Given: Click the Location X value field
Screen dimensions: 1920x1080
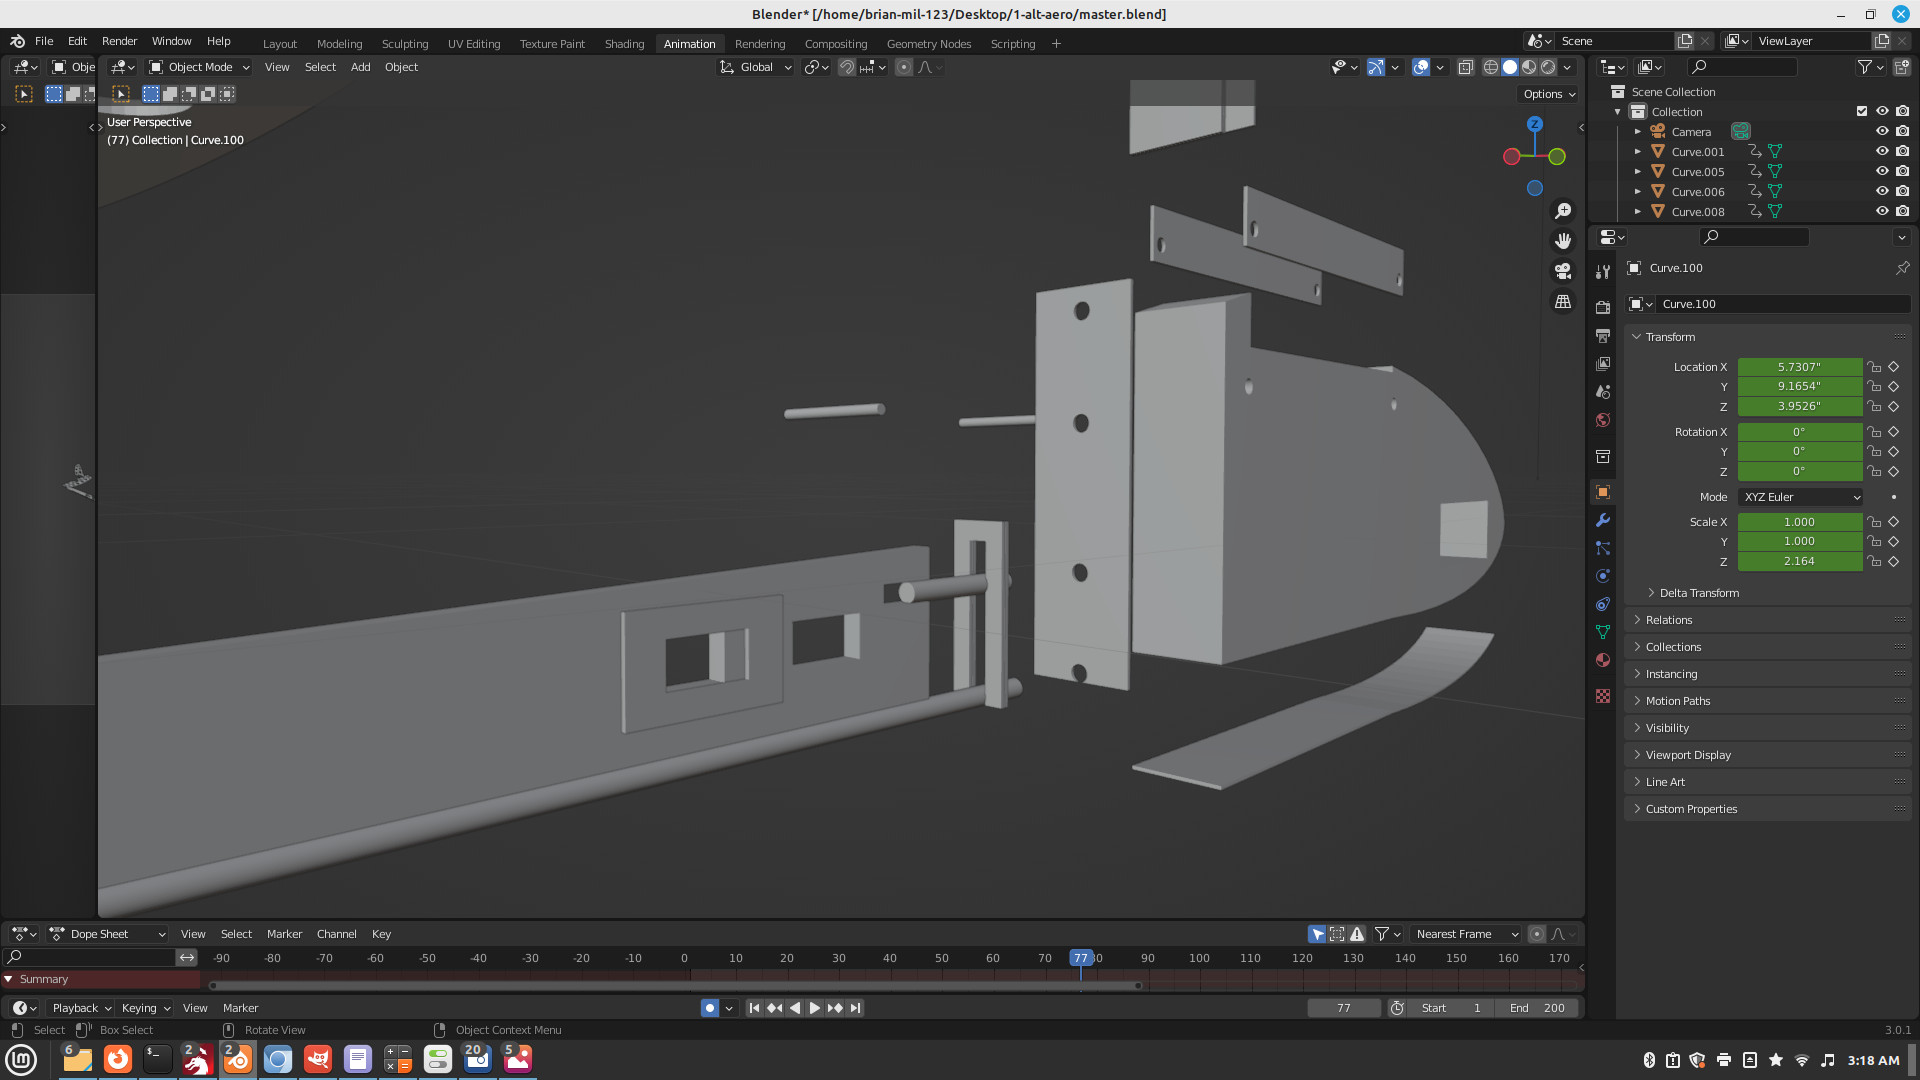Looking at the screenshot, I should pos(1800,367).
